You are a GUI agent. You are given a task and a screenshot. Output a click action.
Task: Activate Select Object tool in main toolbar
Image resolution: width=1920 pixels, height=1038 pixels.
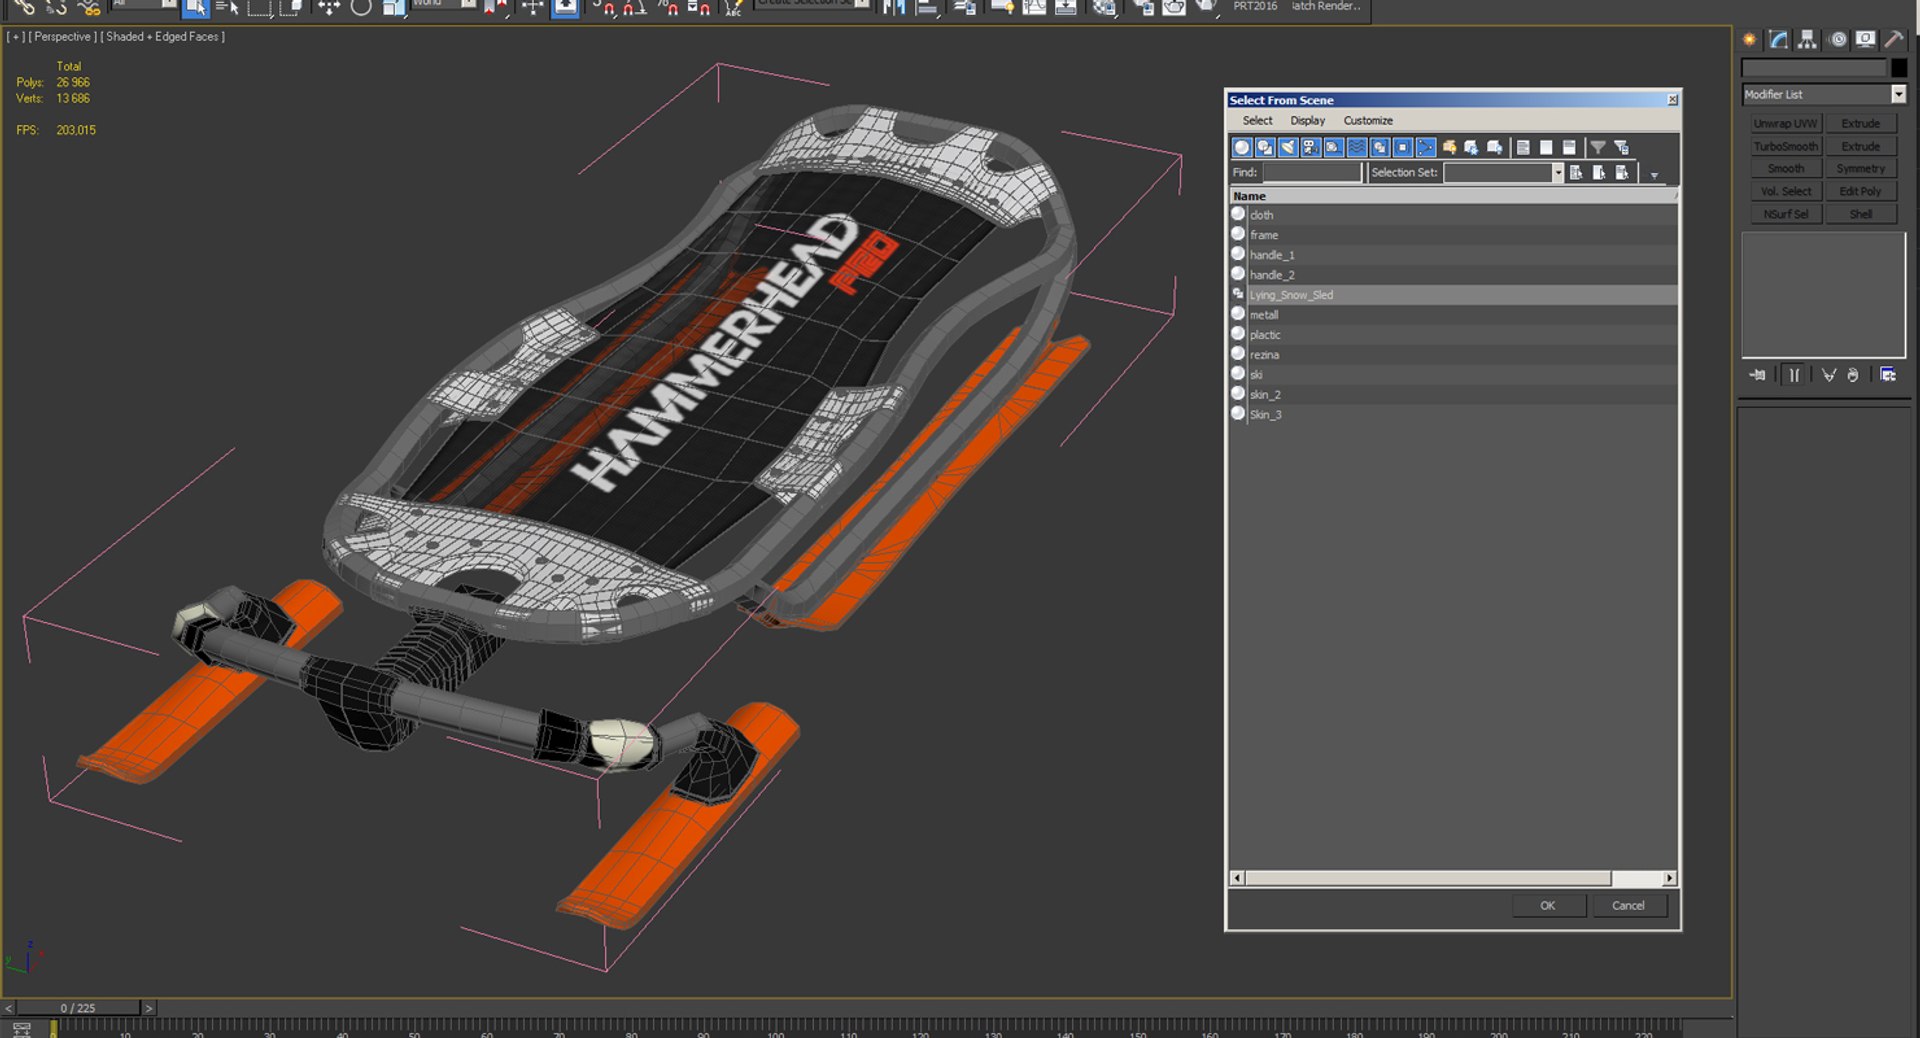pos(196,8)
